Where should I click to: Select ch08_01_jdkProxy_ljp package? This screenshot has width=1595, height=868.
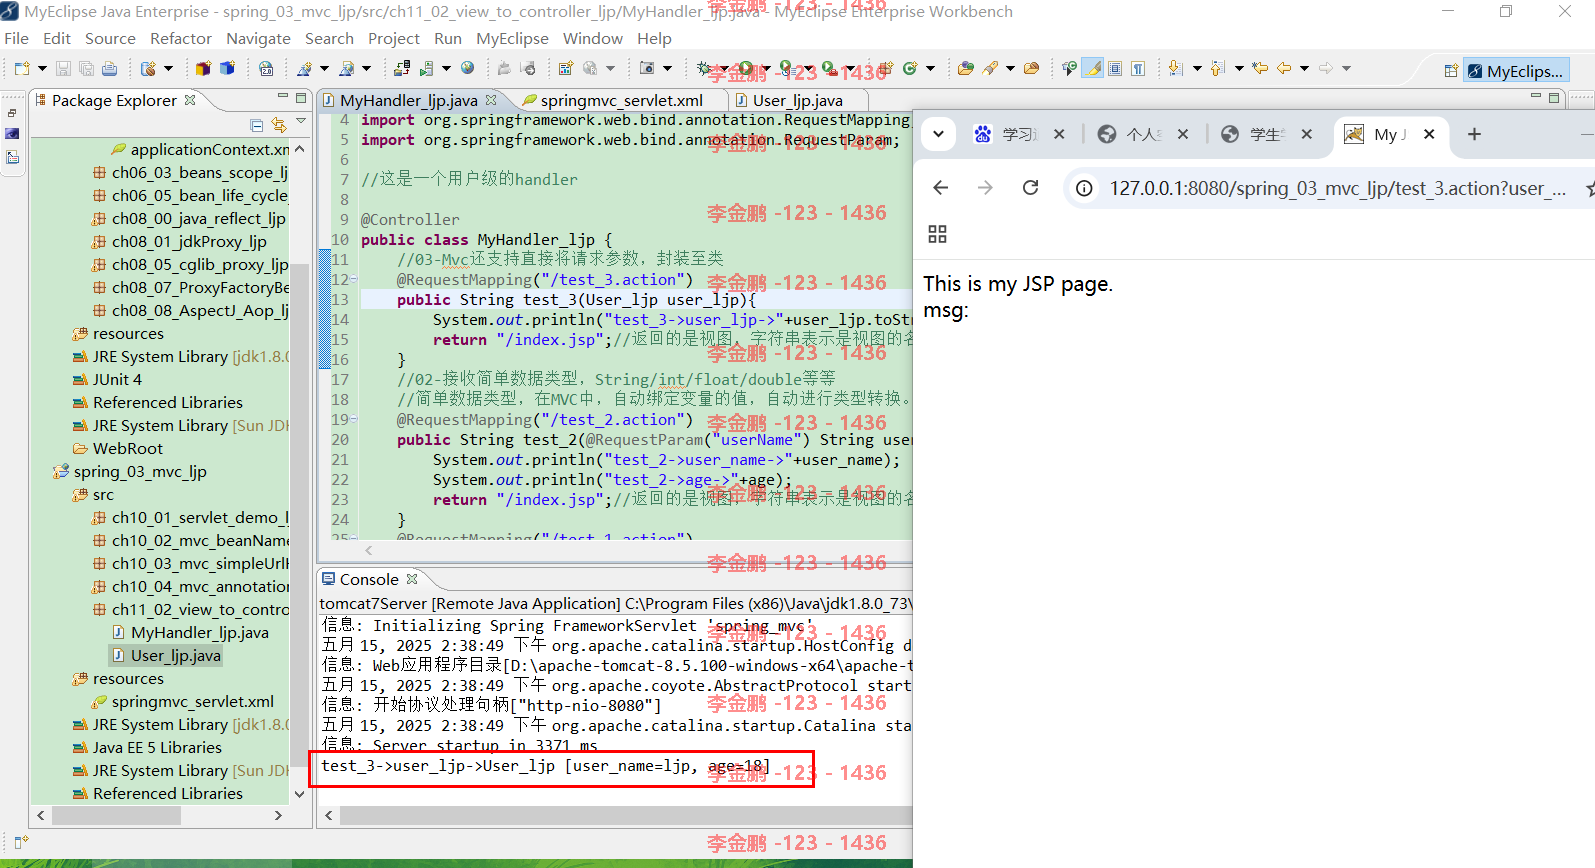click(x=189, y=241)
